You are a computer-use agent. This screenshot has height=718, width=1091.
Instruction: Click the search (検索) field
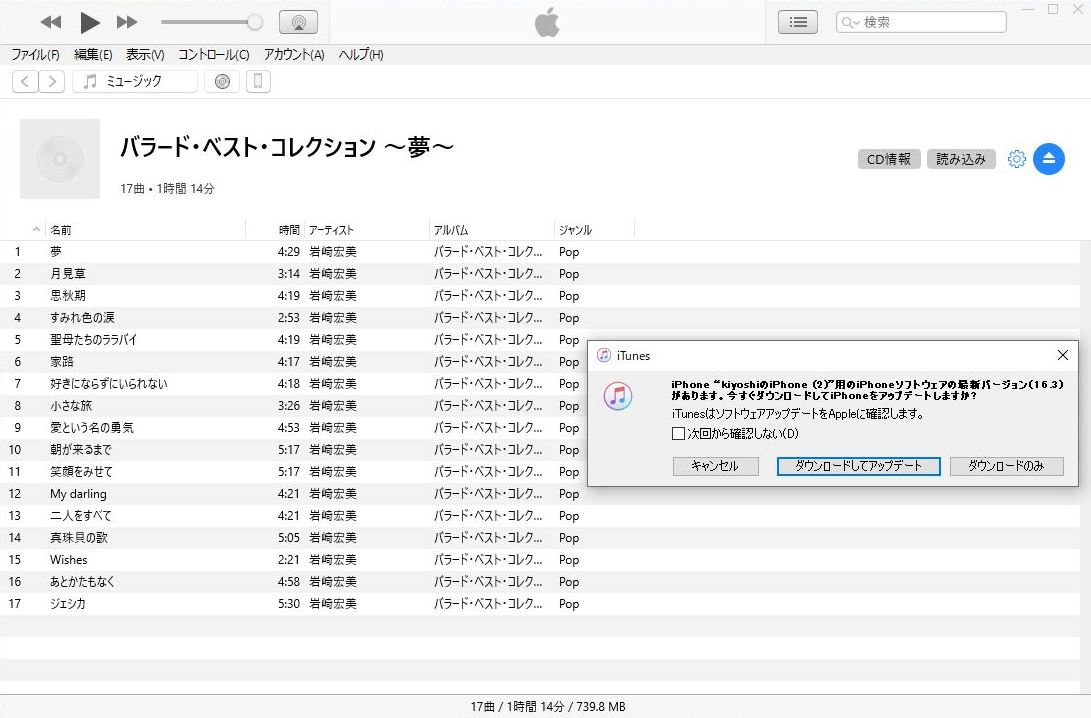[921, 22]
